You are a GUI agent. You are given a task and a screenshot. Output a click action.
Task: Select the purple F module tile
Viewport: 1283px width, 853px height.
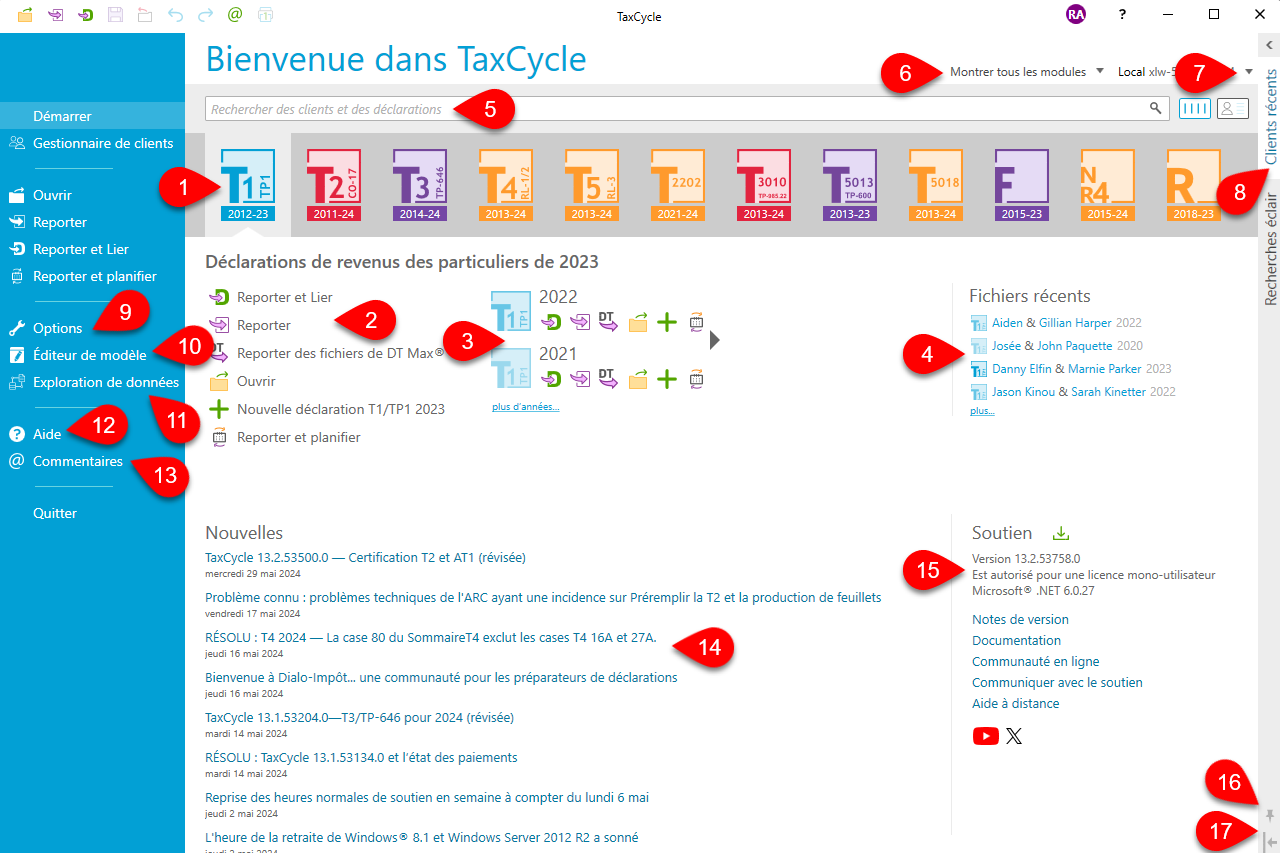pos(1020,185)
